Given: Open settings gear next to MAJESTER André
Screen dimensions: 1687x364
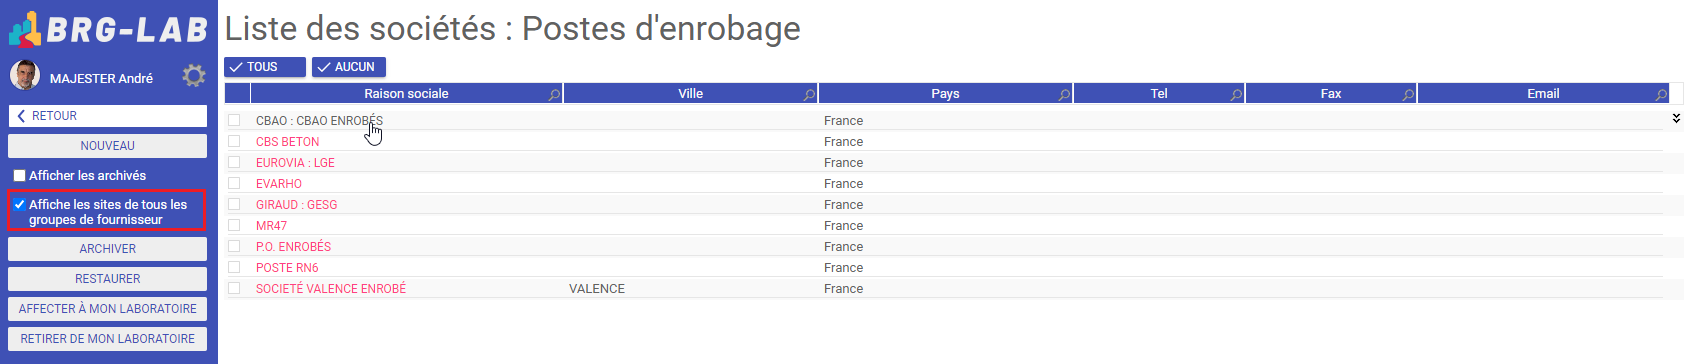Looking at the screenshot, I should click(194, 76).
